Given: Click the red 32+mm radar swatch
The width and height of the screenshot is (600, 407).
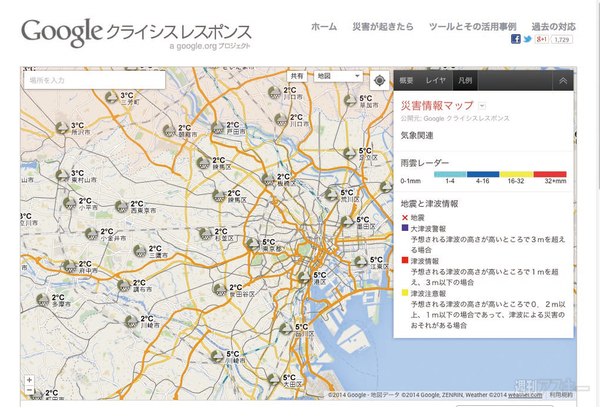Looking at the screenshot, I should pyautogui.click(x=550, y=174).
